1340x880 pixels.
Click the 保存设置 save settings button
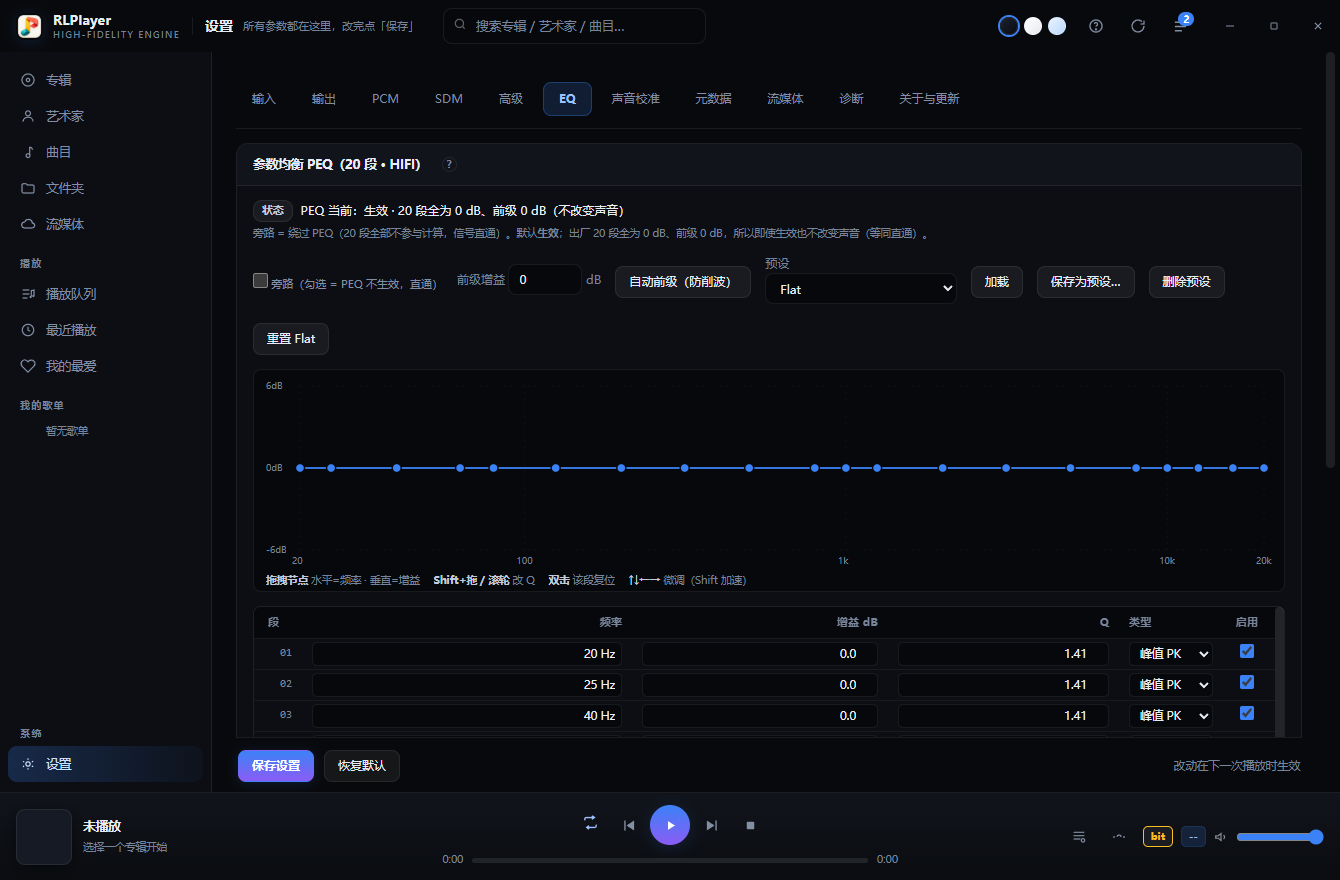tap(276, 766)
